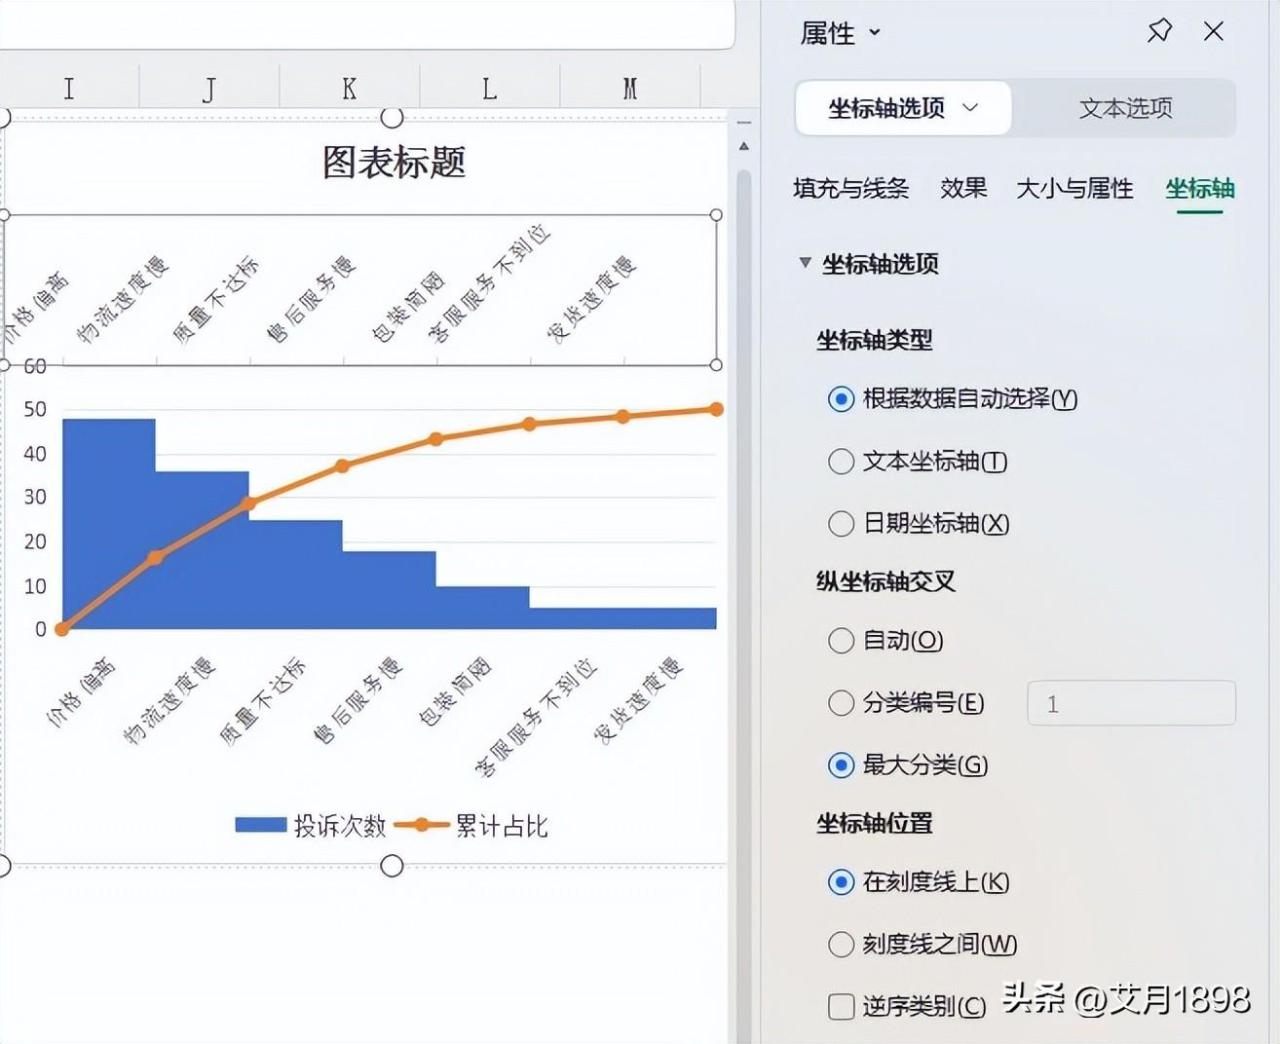Click the 投诉次数 legend entry

tap(311, 825)
